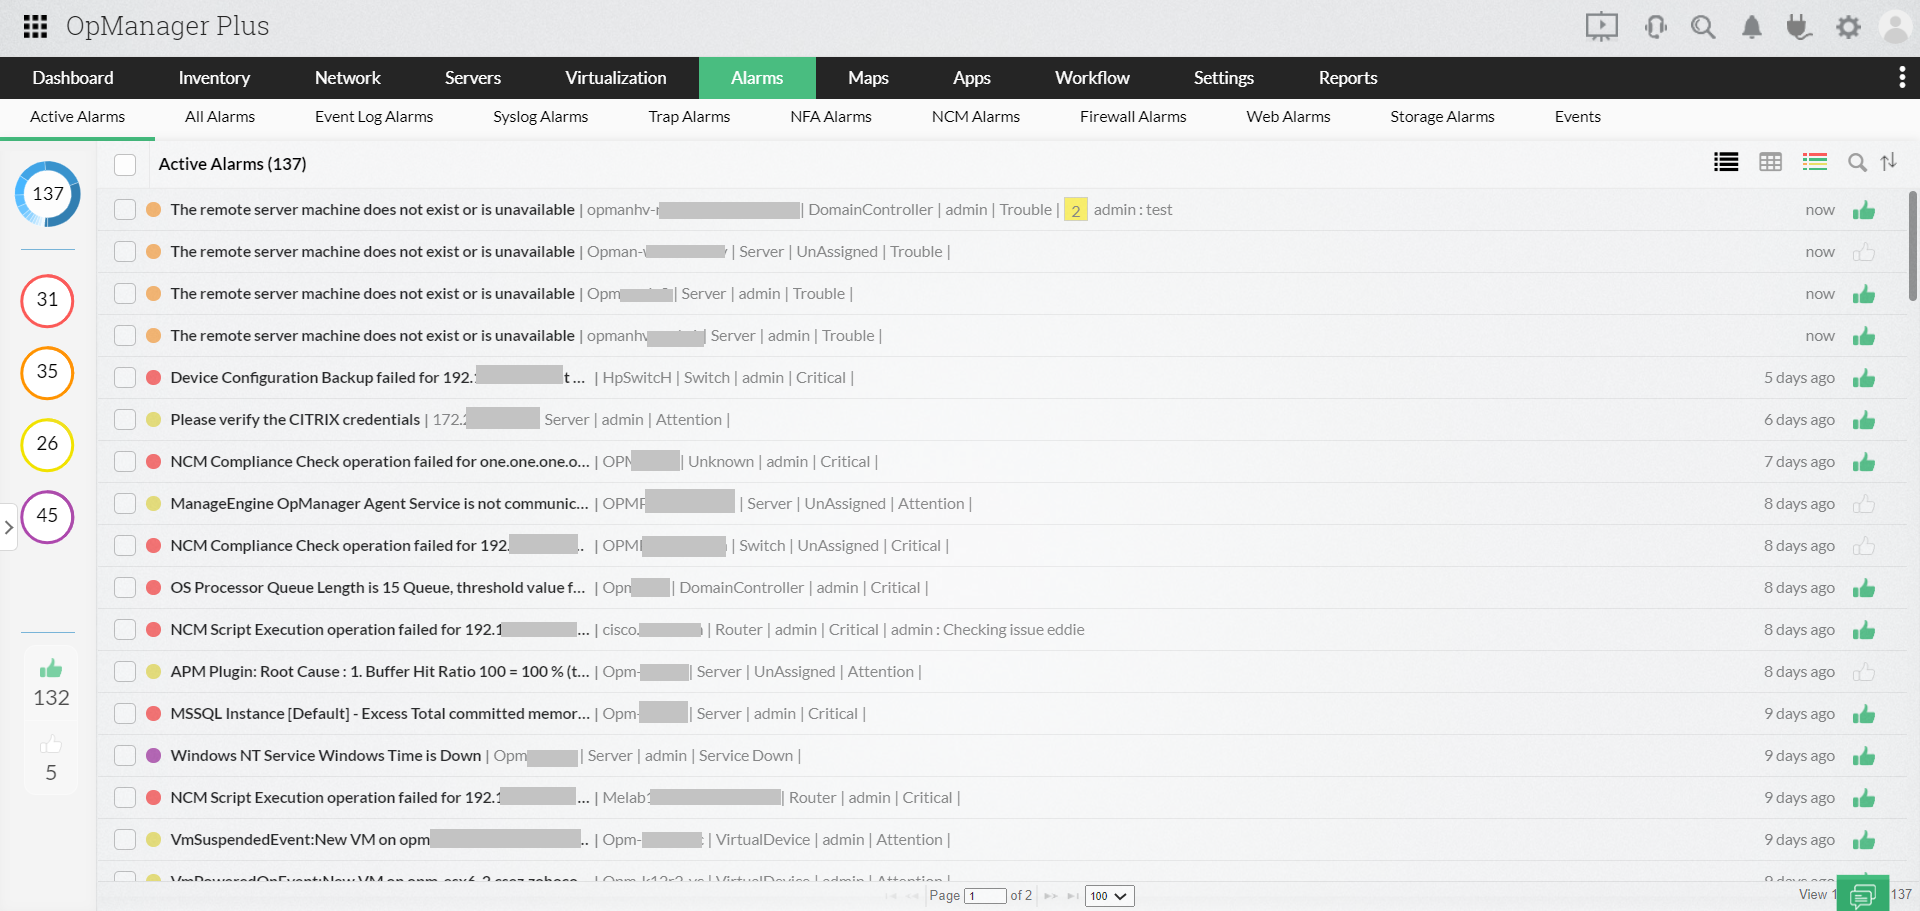Select the Firewall Alarms tab
The height and width of the screenshot is (911, 1920).
pos(1133,117)
